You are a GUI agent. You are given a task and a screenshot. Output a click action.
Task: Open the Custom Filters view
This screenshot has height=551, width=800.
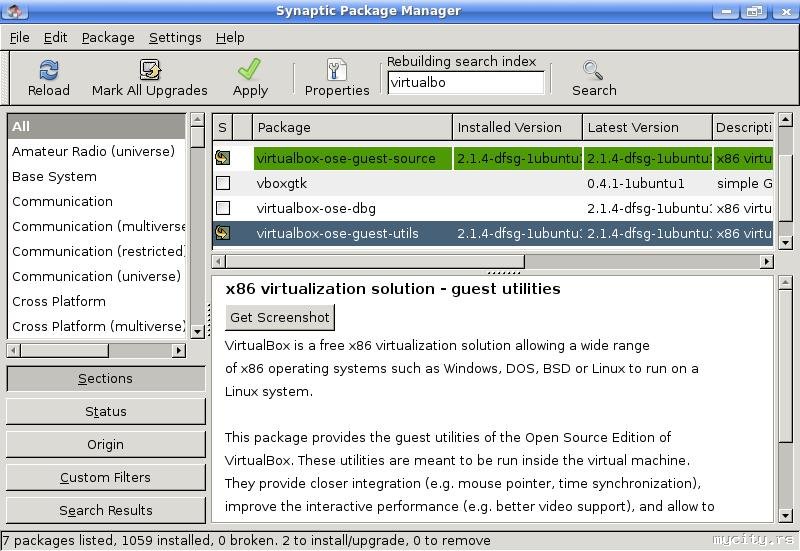tap(106, 478)
